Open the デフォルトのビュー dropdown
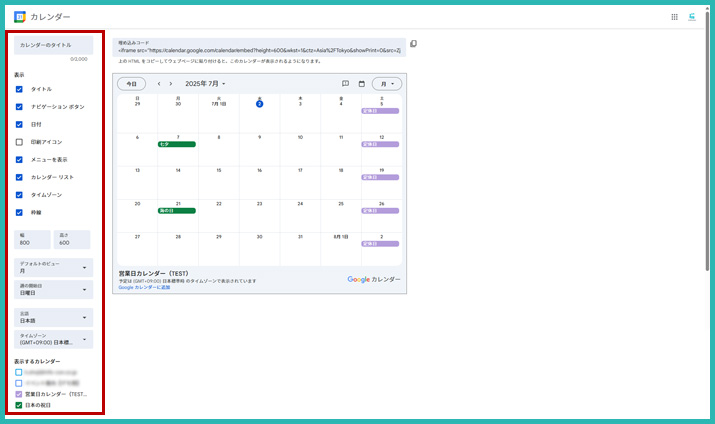 53,267
